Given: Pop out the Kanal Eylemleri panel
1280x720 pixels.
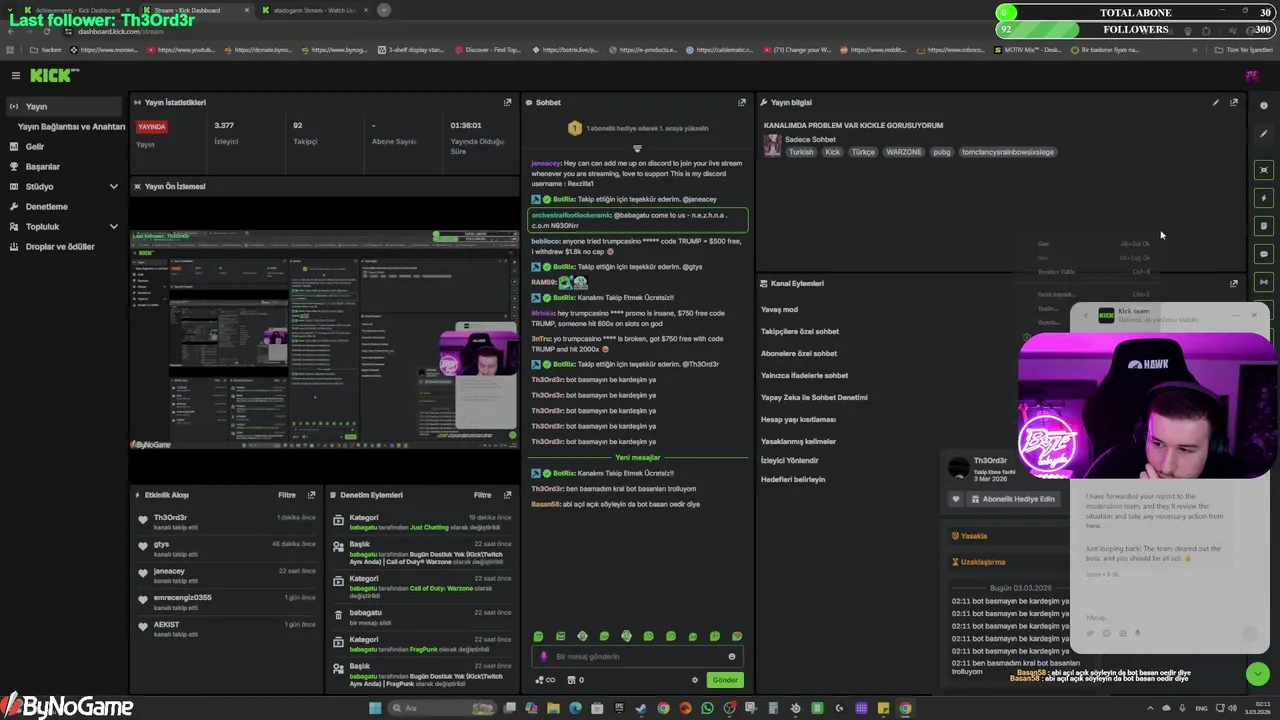Looking at the screenshot, I should coord(1233,283).
